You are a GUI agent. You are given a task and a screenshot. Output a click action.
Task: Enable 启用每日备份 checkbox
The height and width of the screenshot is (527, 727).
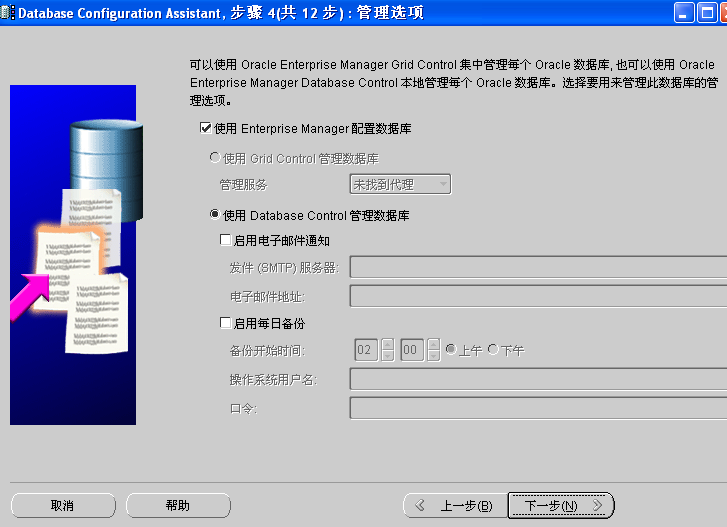click(225, 323)
